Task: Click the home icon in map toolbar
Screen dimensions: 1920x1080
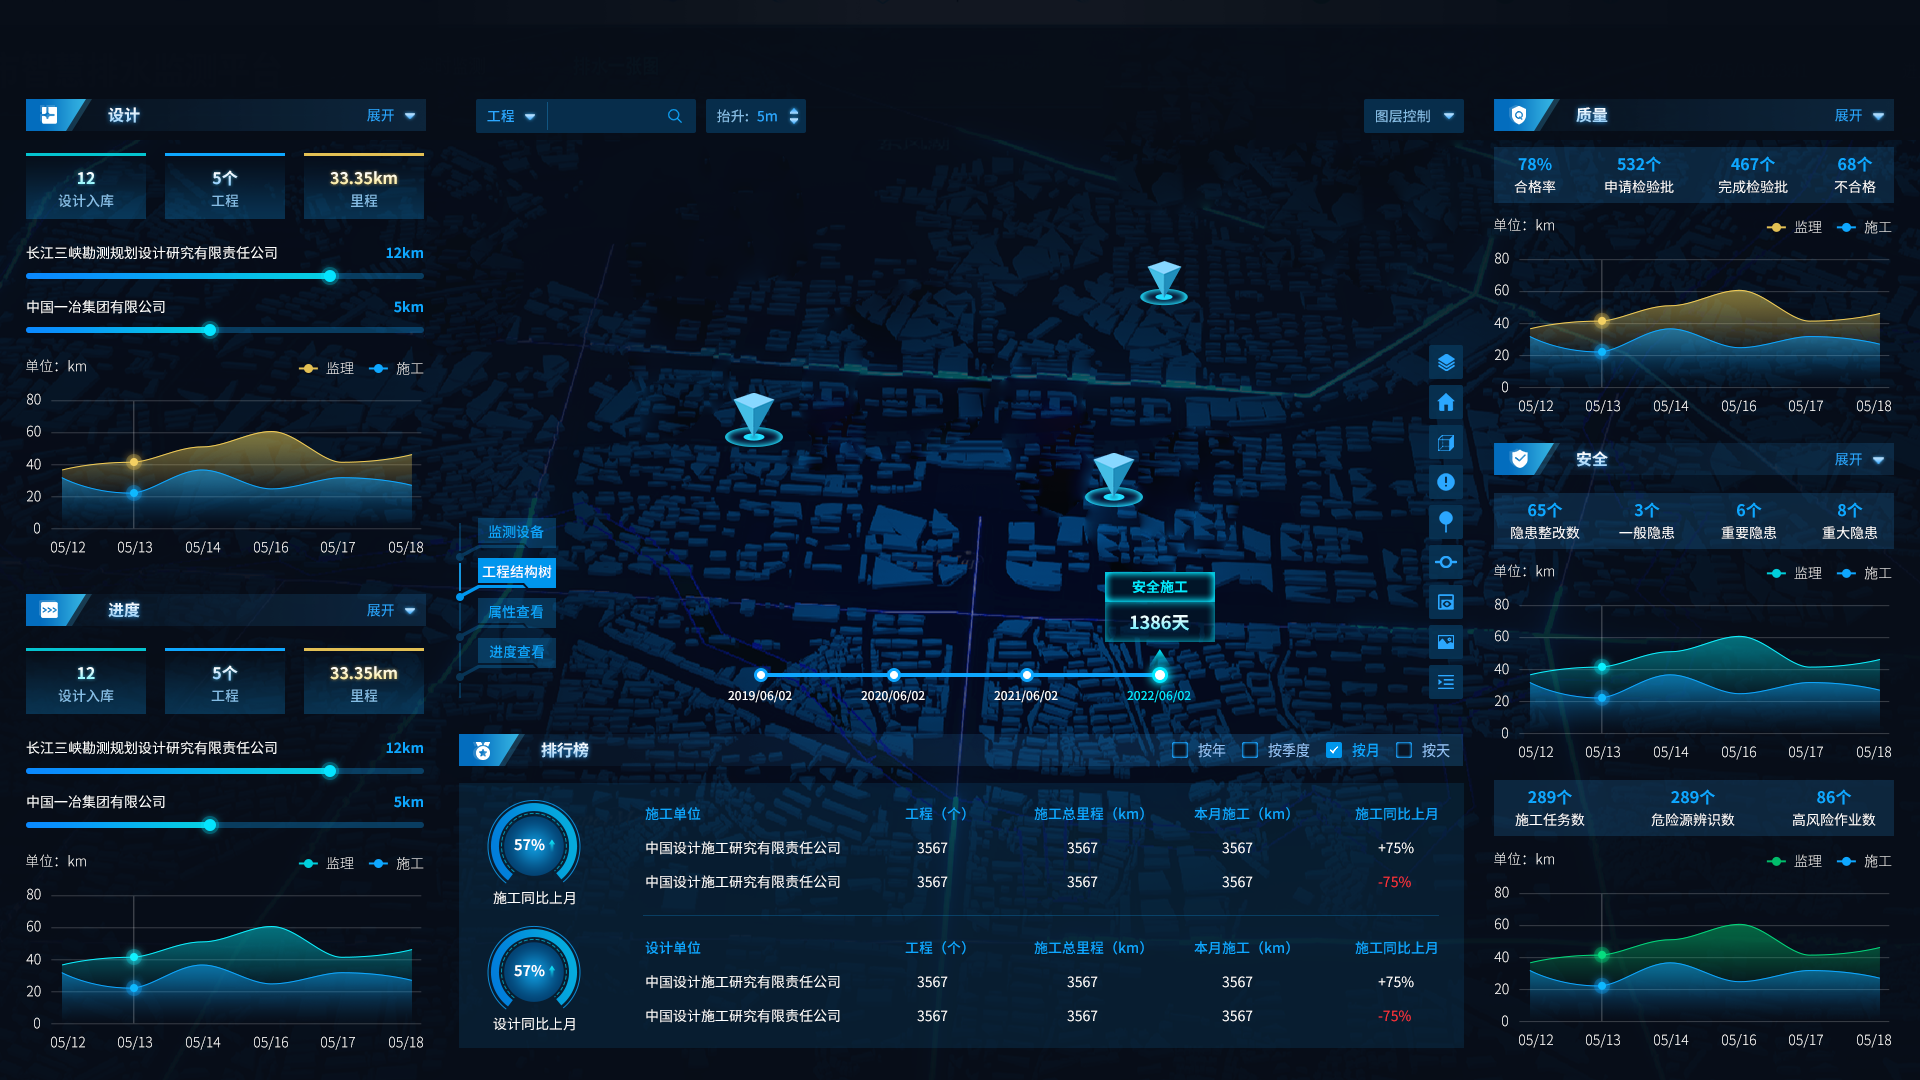Action: (x=1446, y=402)
